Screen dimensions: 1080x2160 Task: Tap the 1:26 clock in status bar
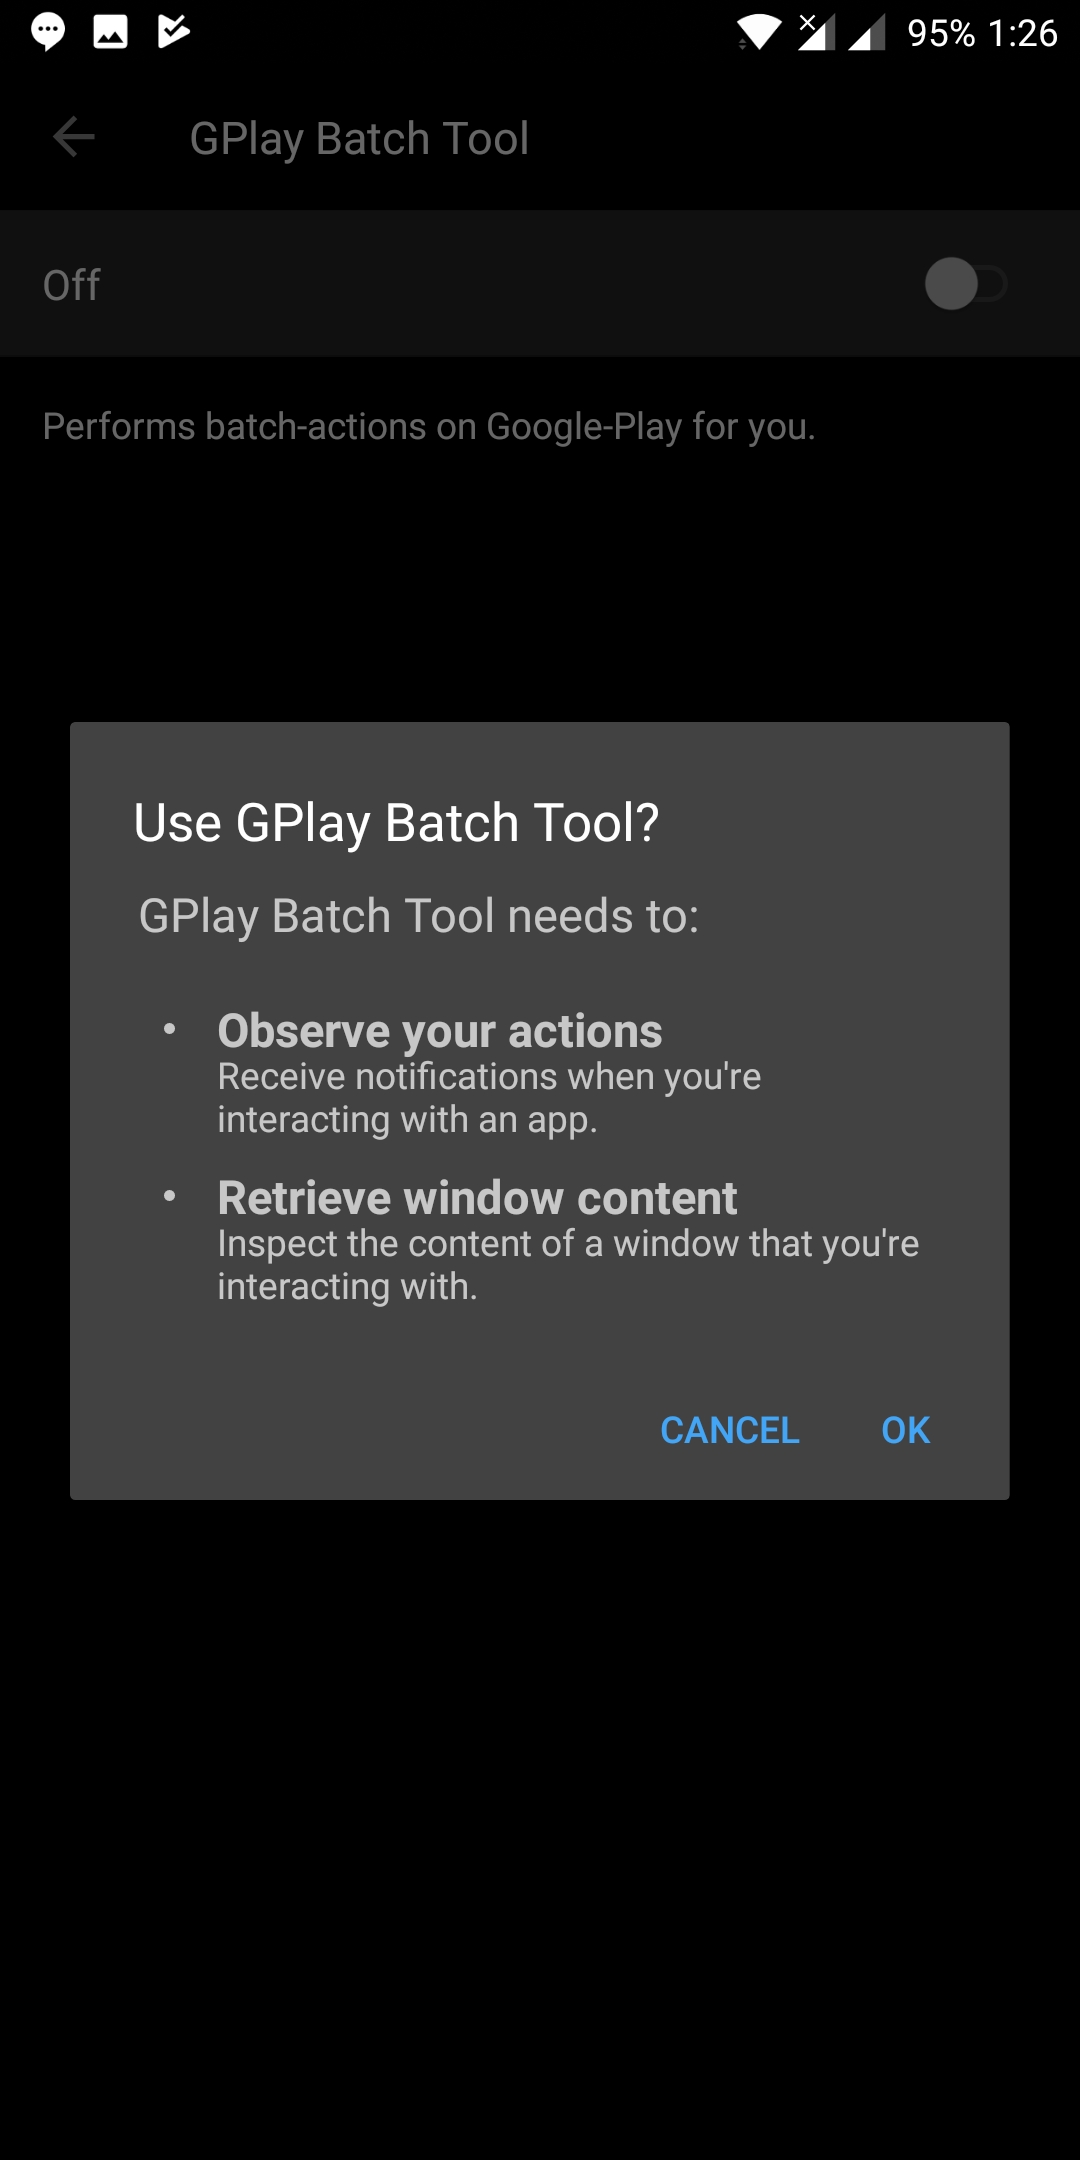[x=1022, y=33]
